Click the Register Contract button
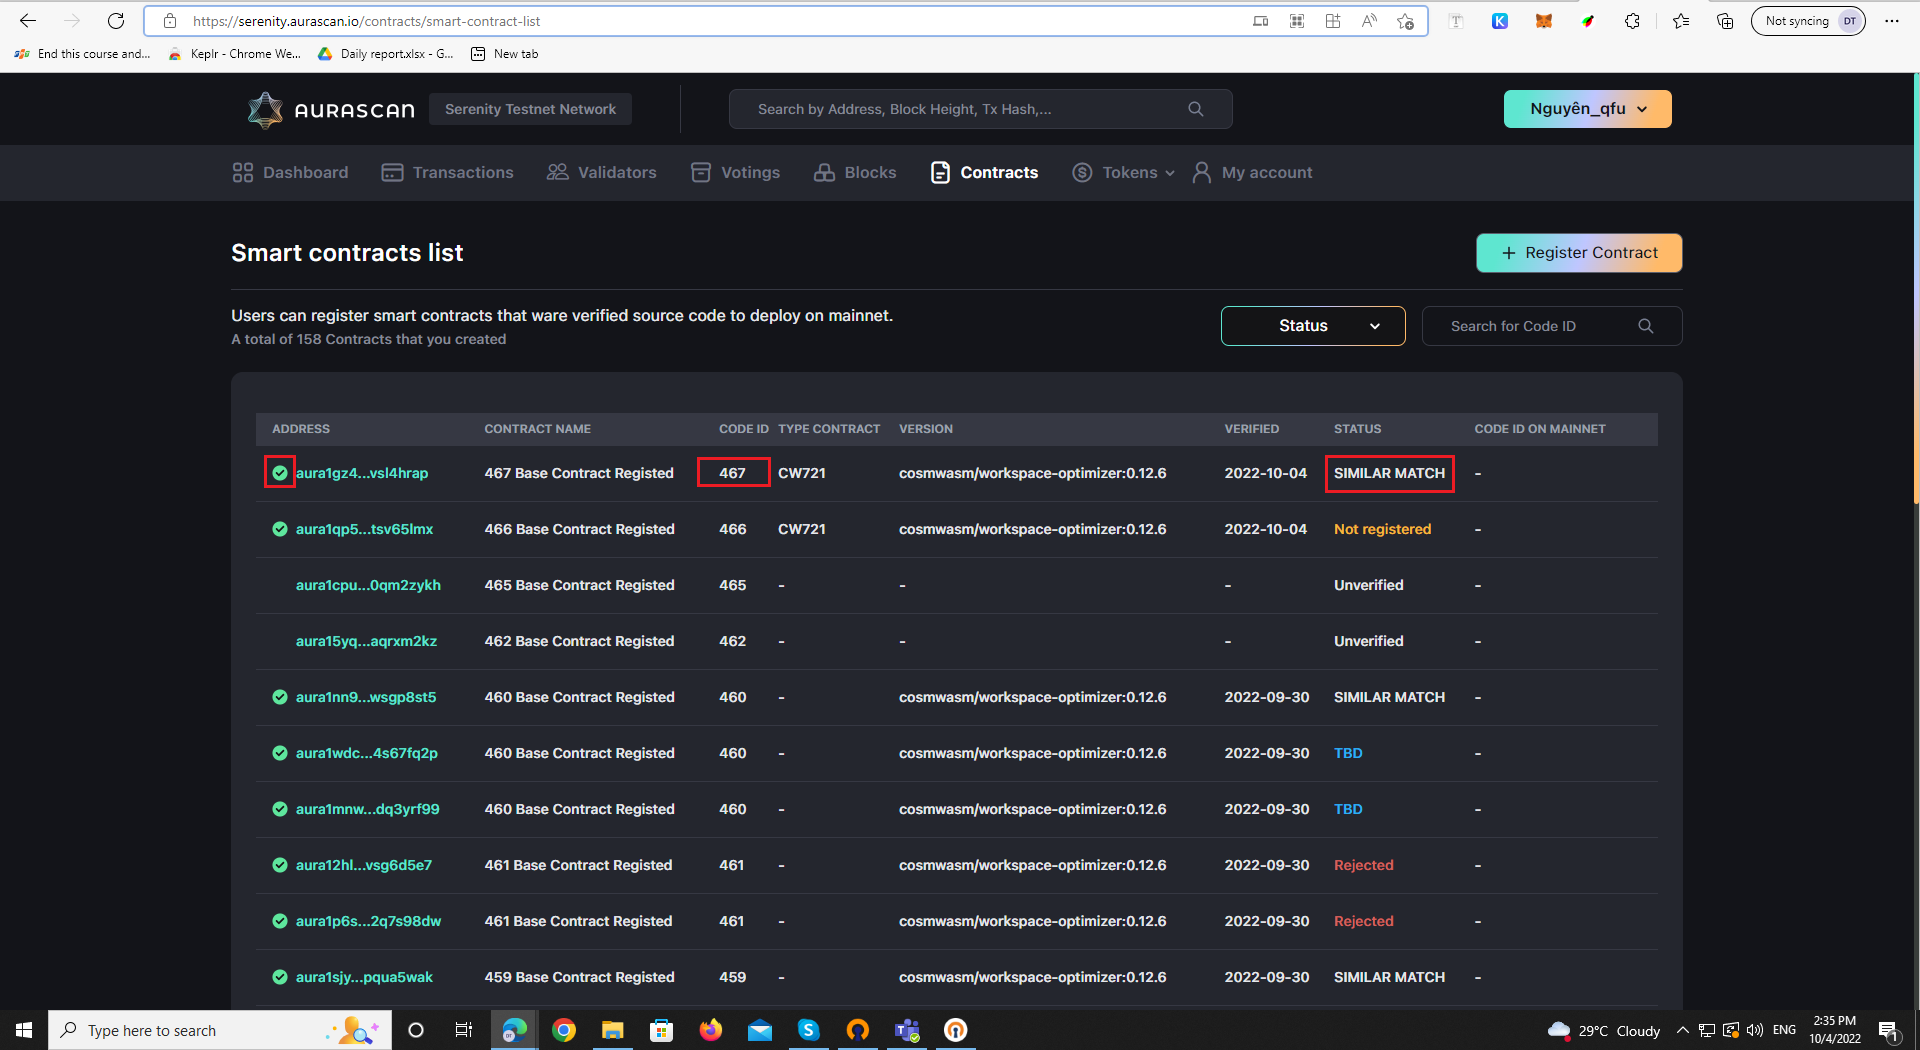1920x1050 pixels. point(1578,252)
